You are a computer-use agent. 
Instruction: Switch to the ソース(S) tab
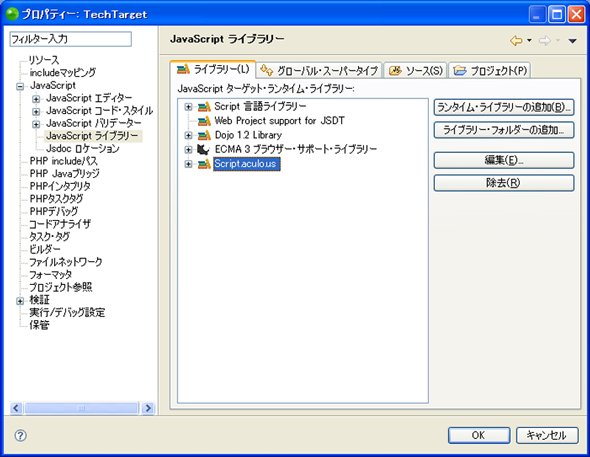(x=415, y=70)
